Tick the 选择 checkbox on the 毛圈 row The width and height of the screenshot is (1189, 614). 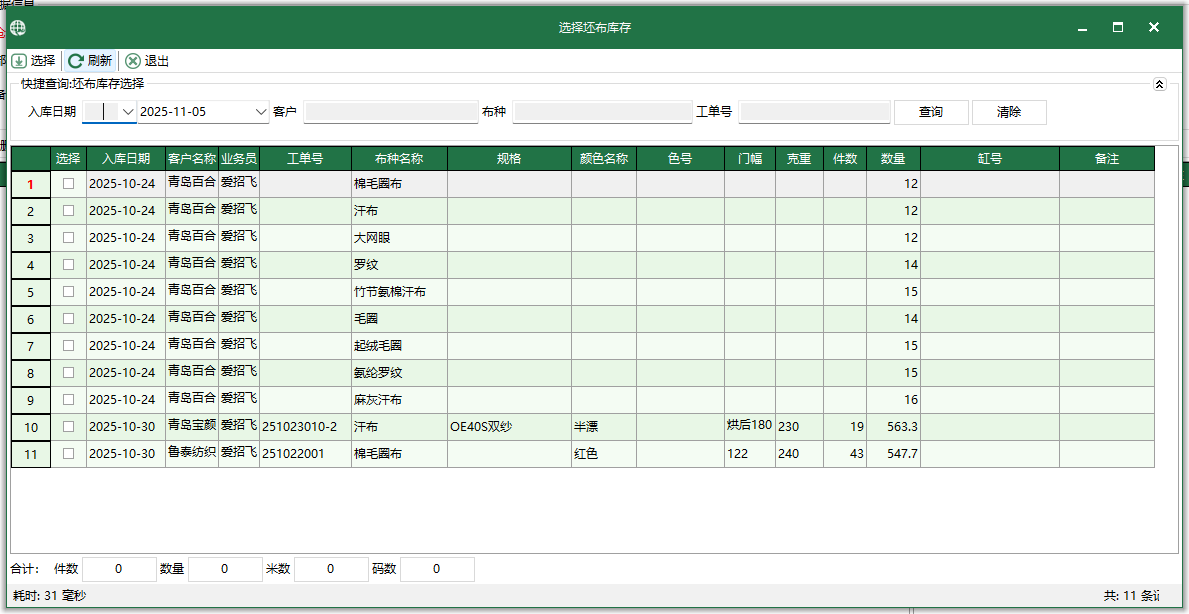tap(68, 318)
